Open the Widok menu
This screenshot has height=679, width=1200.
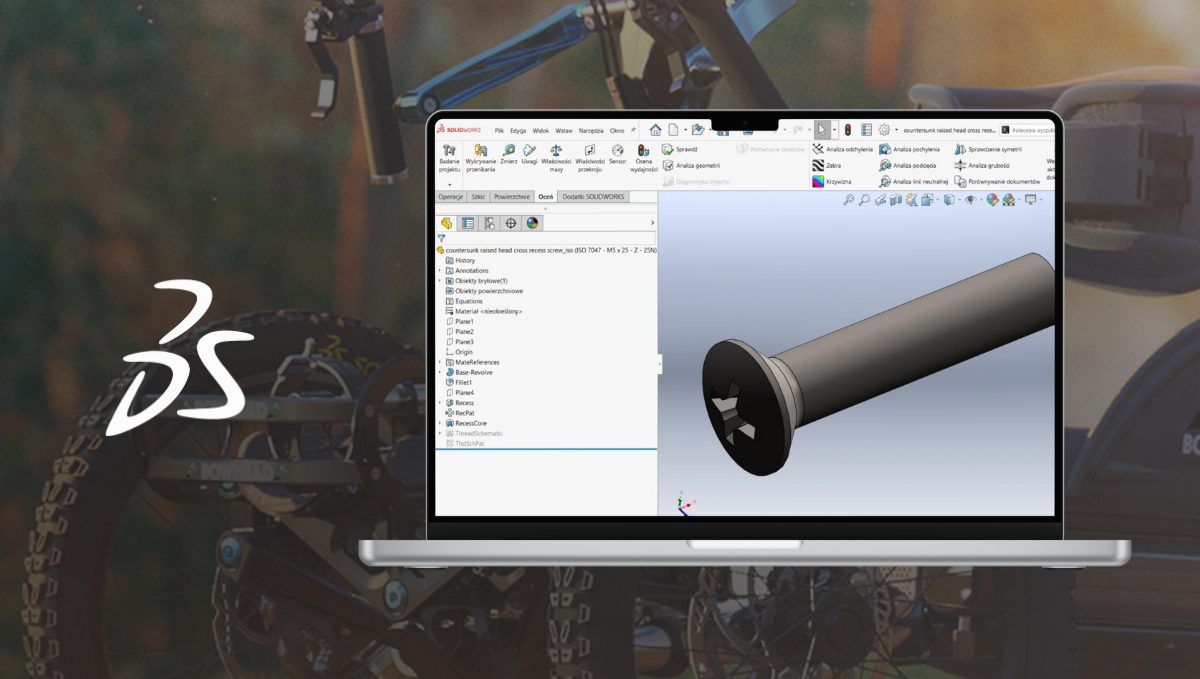(541, 130)
